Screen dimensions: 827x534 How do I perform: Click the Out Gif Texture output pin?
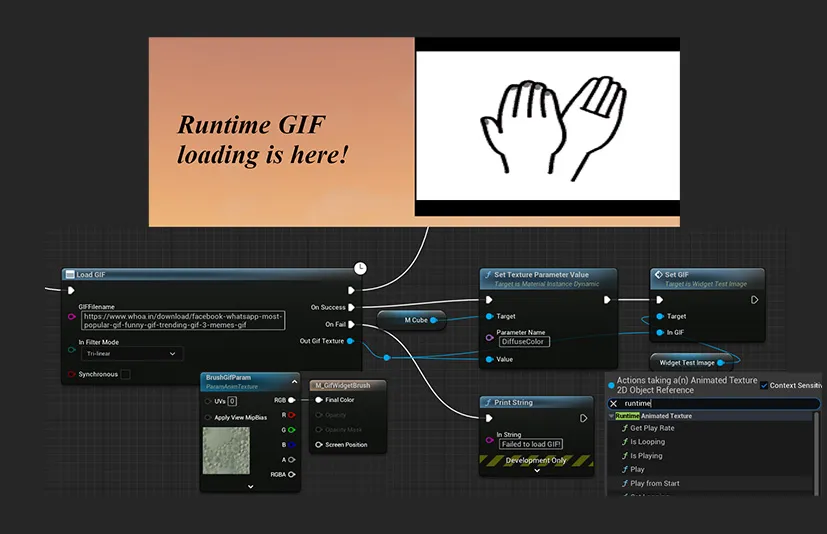(350, 341)
